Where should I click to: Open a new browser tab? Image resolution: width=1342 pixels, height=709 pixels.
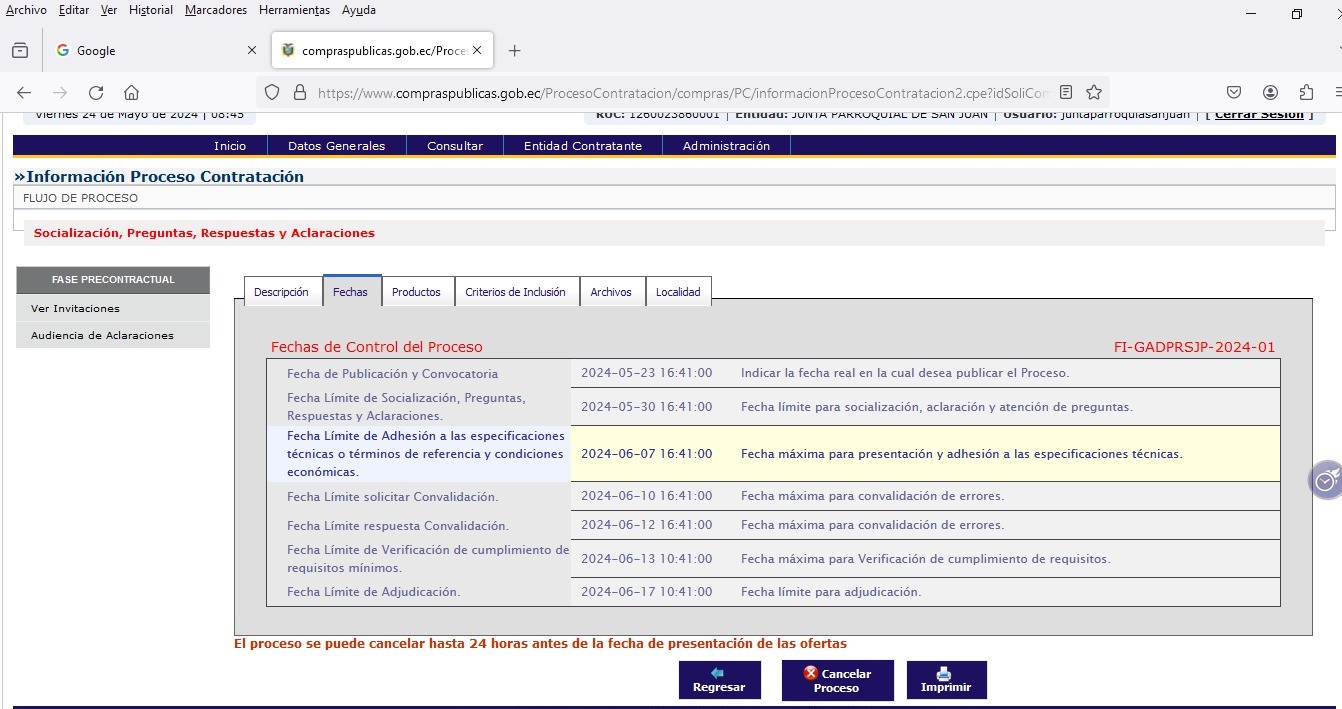point(514,51)
